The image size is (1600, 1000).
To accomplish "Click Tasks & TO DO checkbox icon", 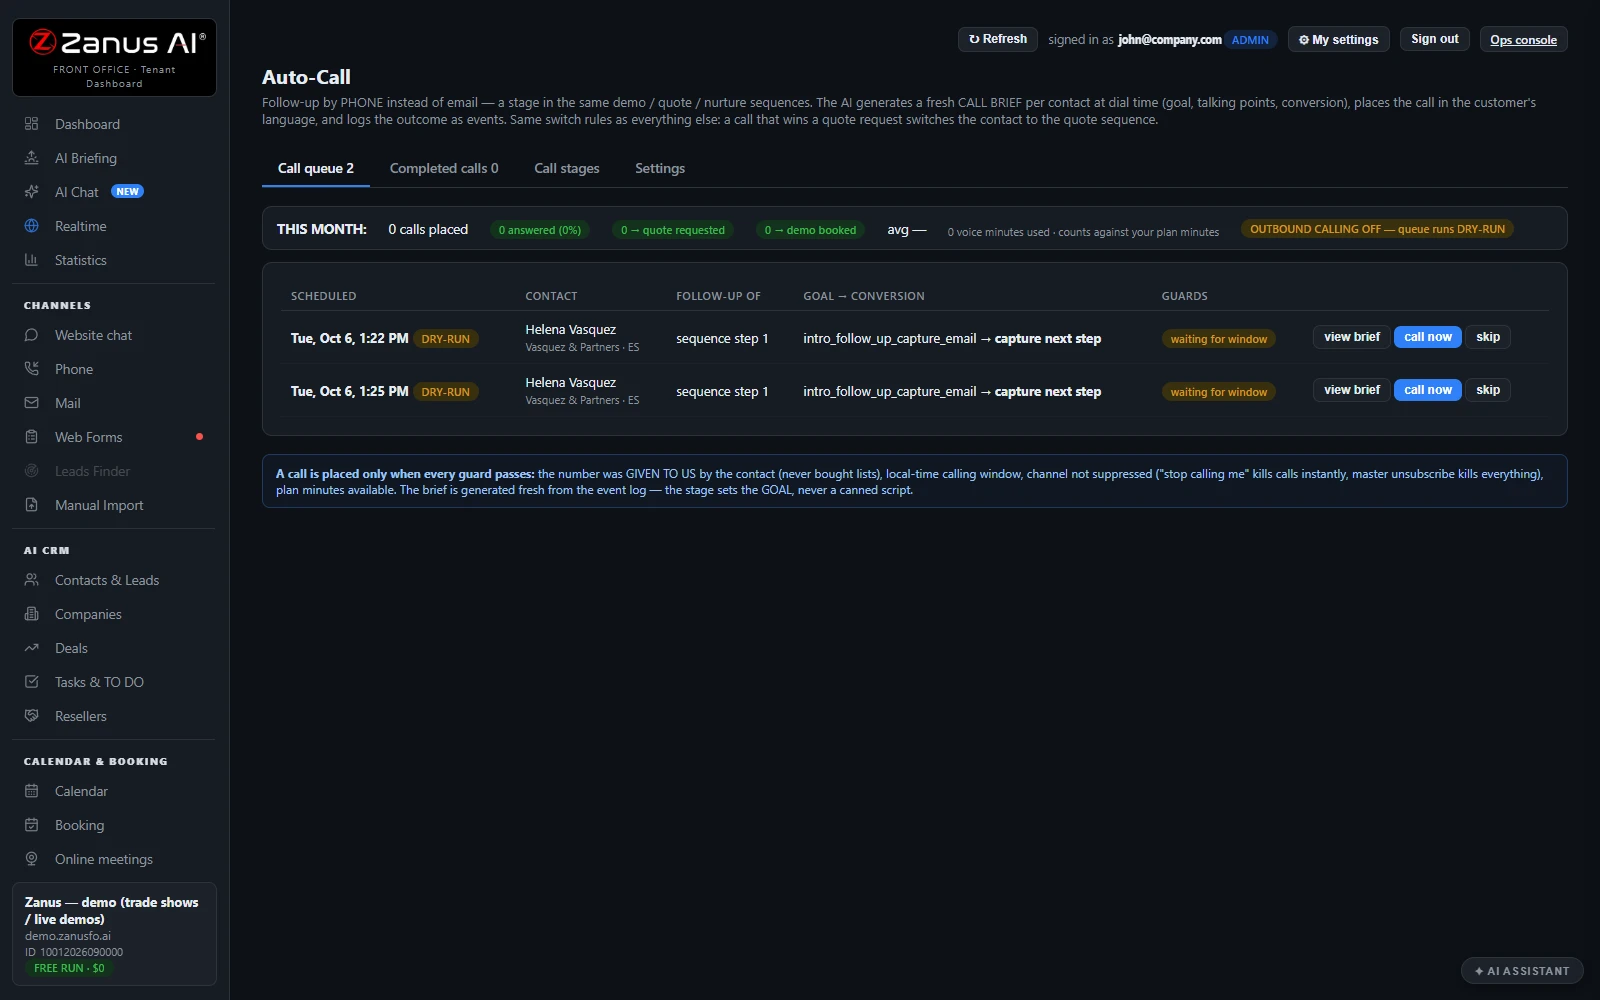I will pyautogui.click(x=31, y=682).
